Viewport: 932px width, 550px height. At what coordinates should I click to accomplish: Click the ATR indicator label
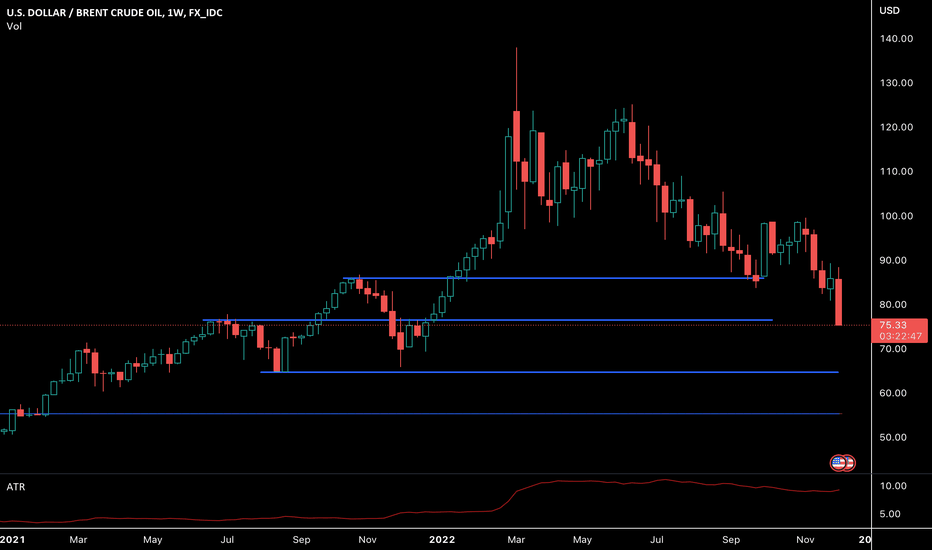(15, 487)
